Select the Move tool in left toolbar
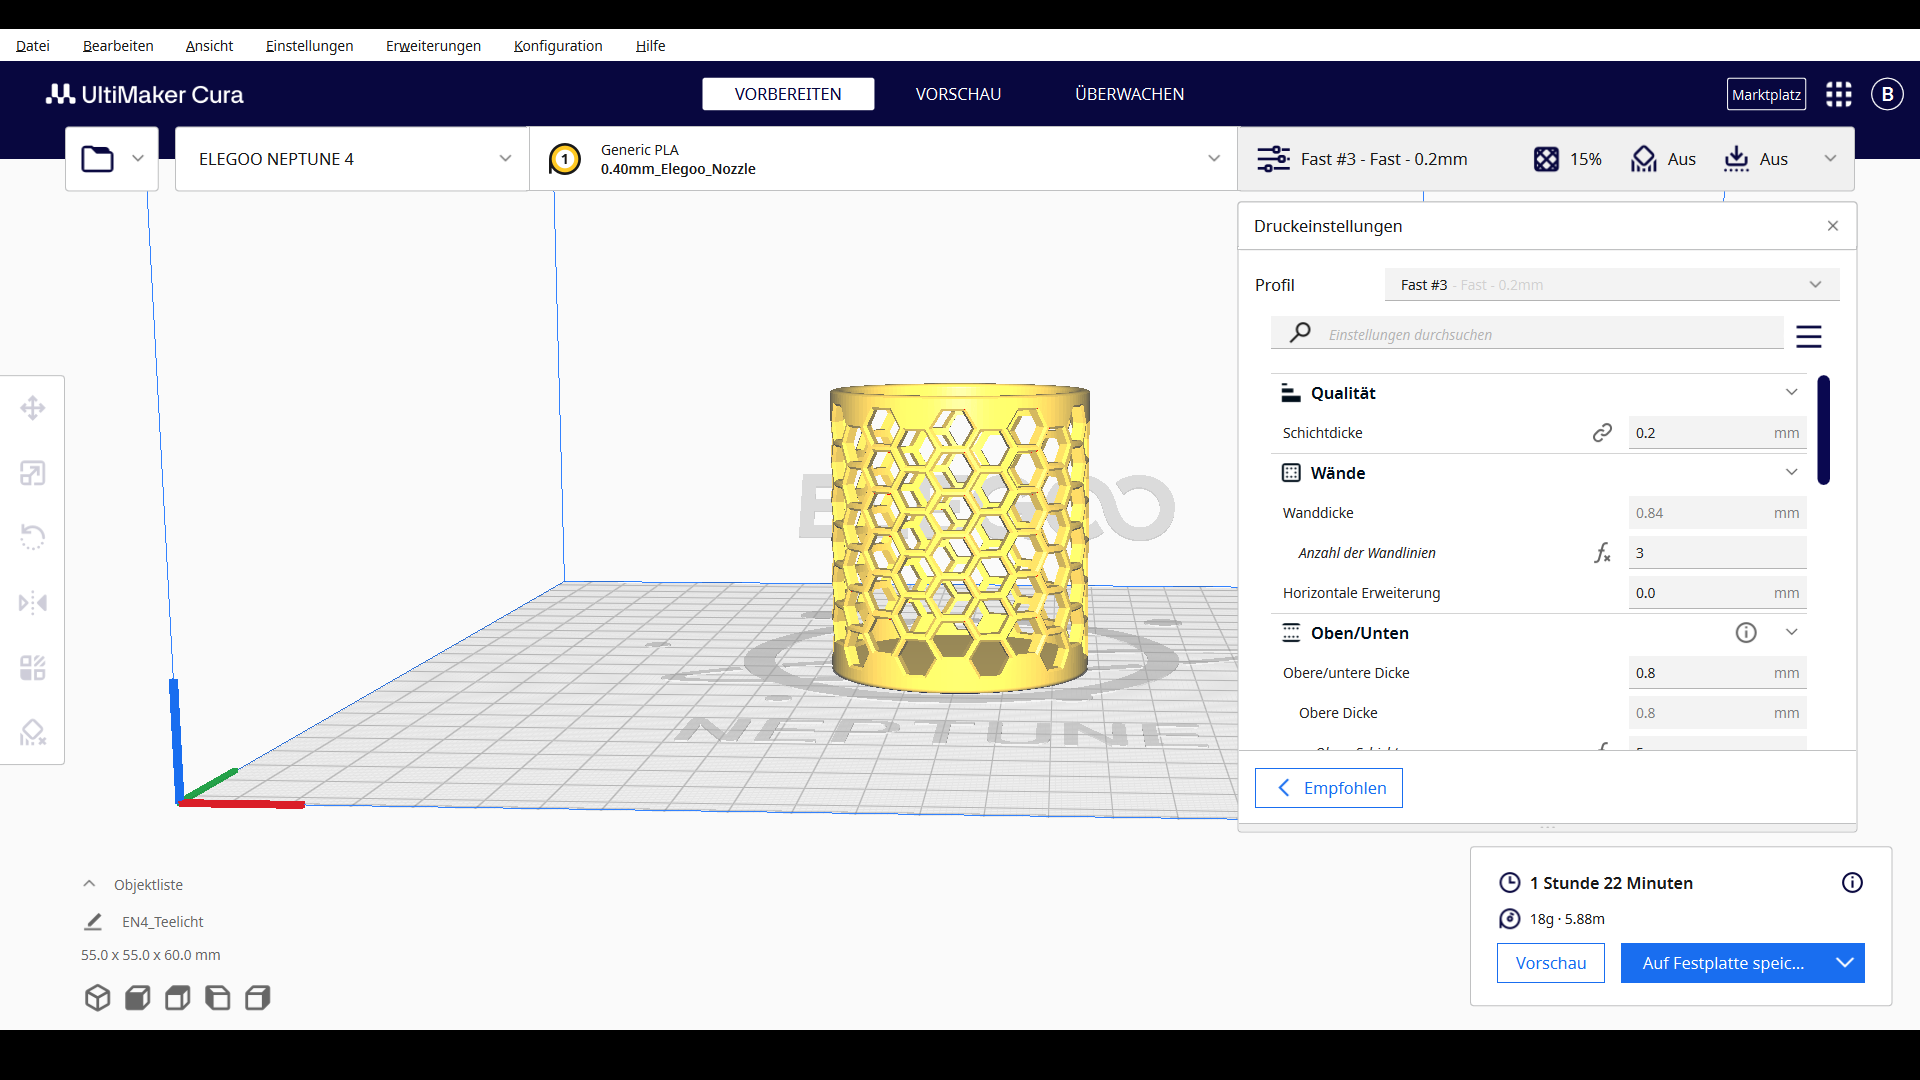 coord(33,408)
